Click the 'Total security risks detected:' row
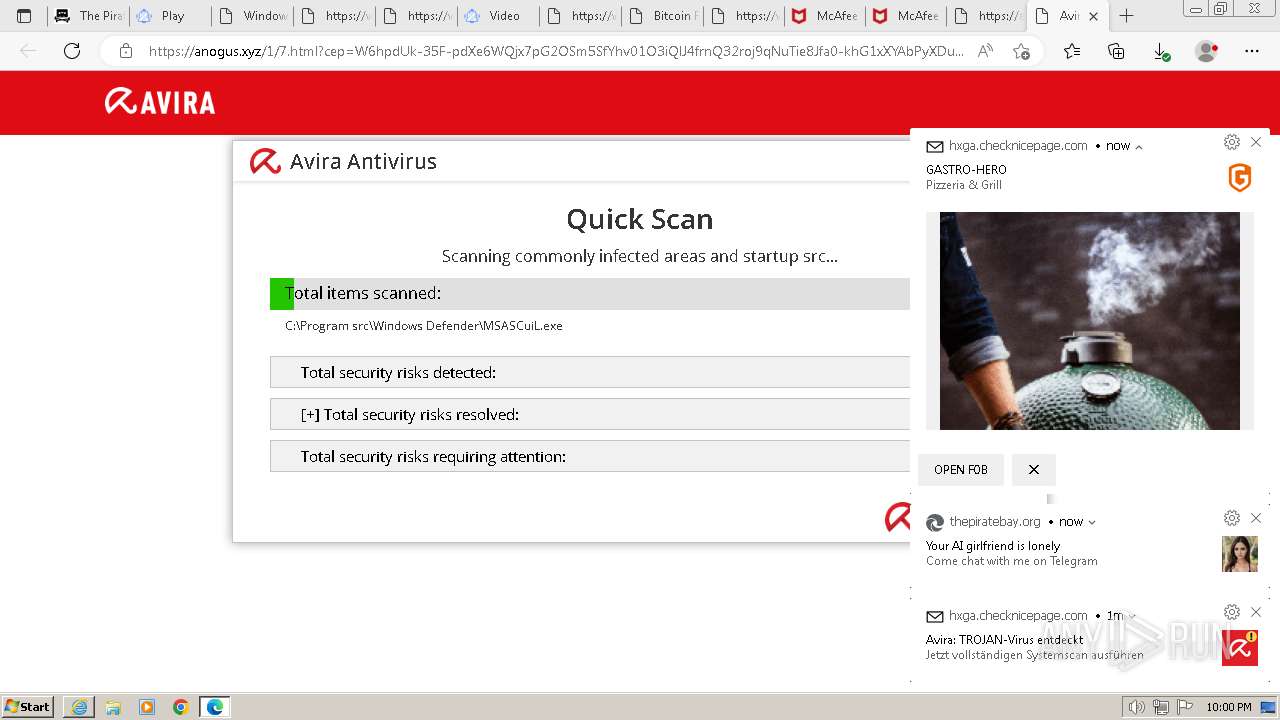The height and width of the screenshot is (720, 1280). pos(590,372)
